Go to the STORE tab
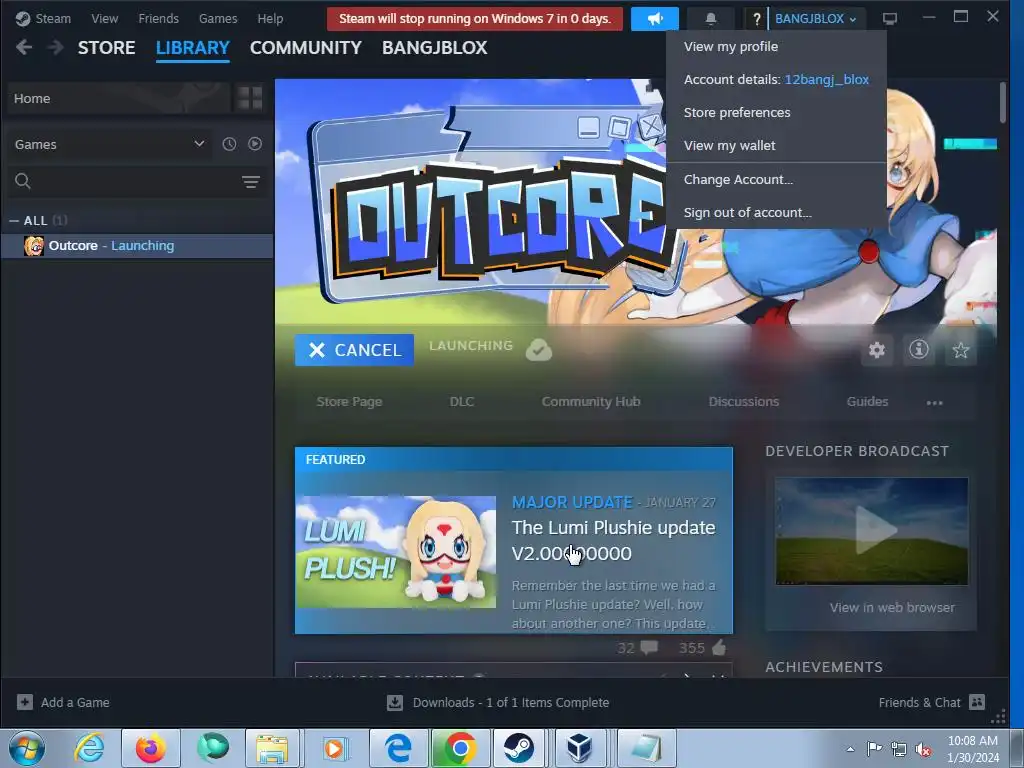1024x768 pixels. coord(106,48)
